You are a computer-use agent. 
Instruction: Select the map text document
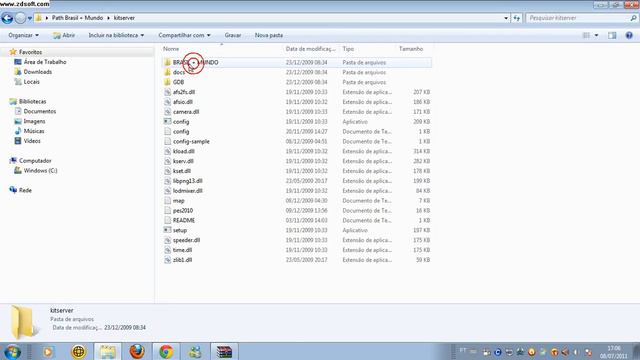click(x=178, y=200)
